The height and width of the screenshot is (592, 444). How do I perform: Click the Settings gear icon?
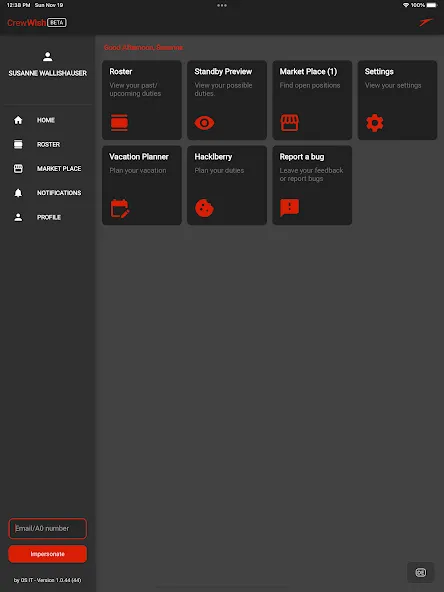tap(375, 123)
